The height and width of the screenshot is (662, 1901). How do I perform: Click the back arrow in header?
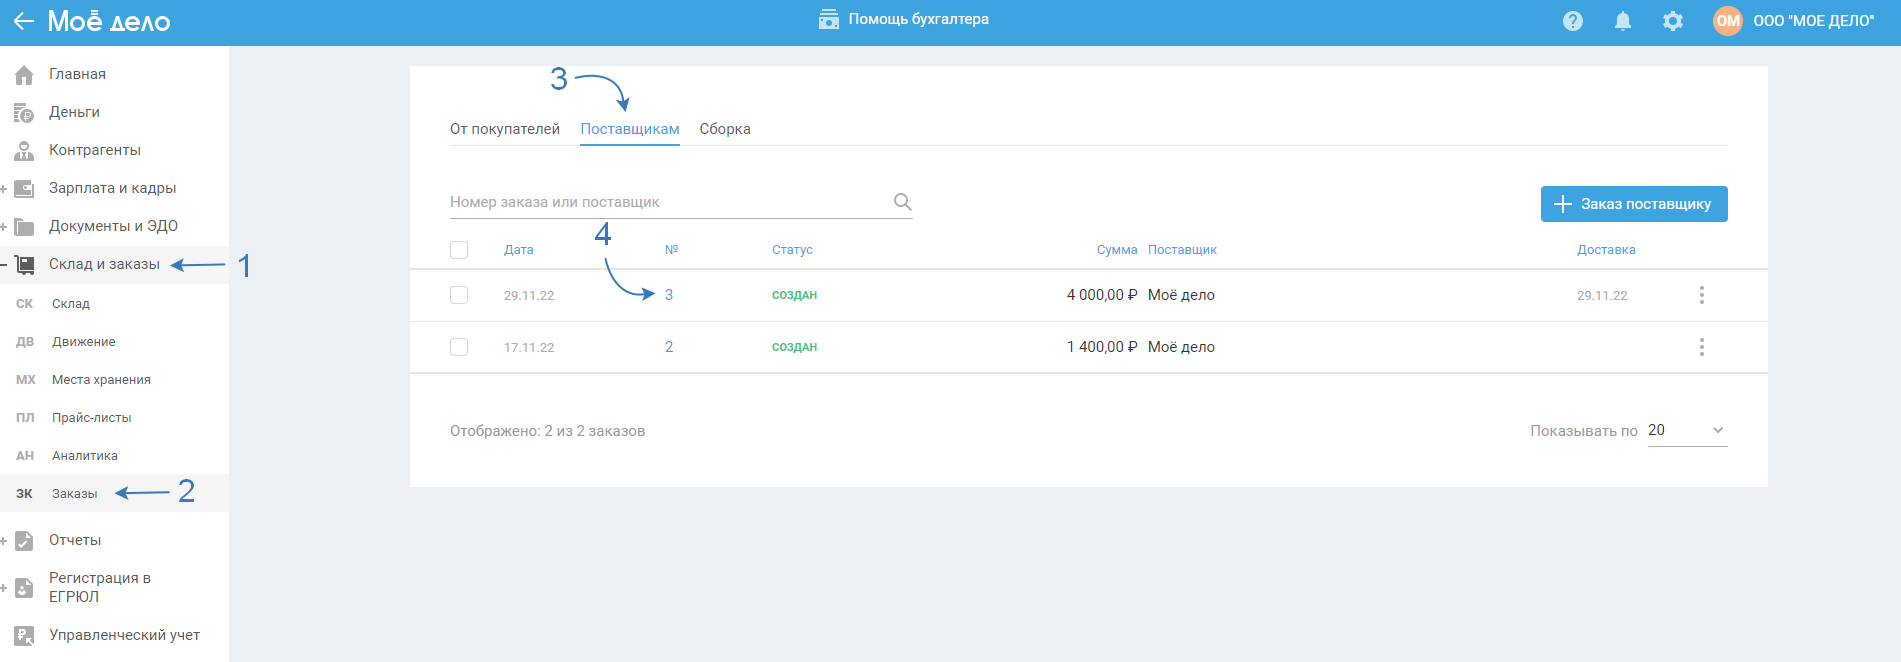[x=24, y=21]
